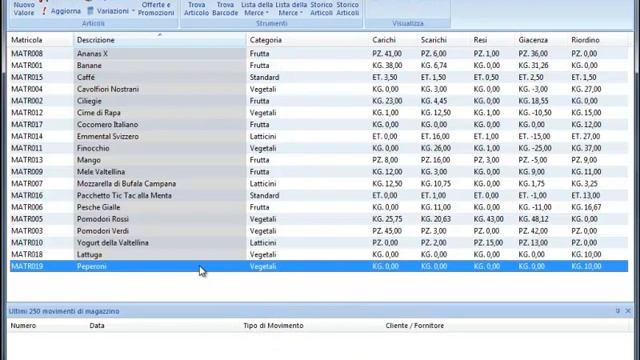The height and width of the screenshot is (360, 640).
Task: Select the Finocchio row
Action: click(319, 148)
